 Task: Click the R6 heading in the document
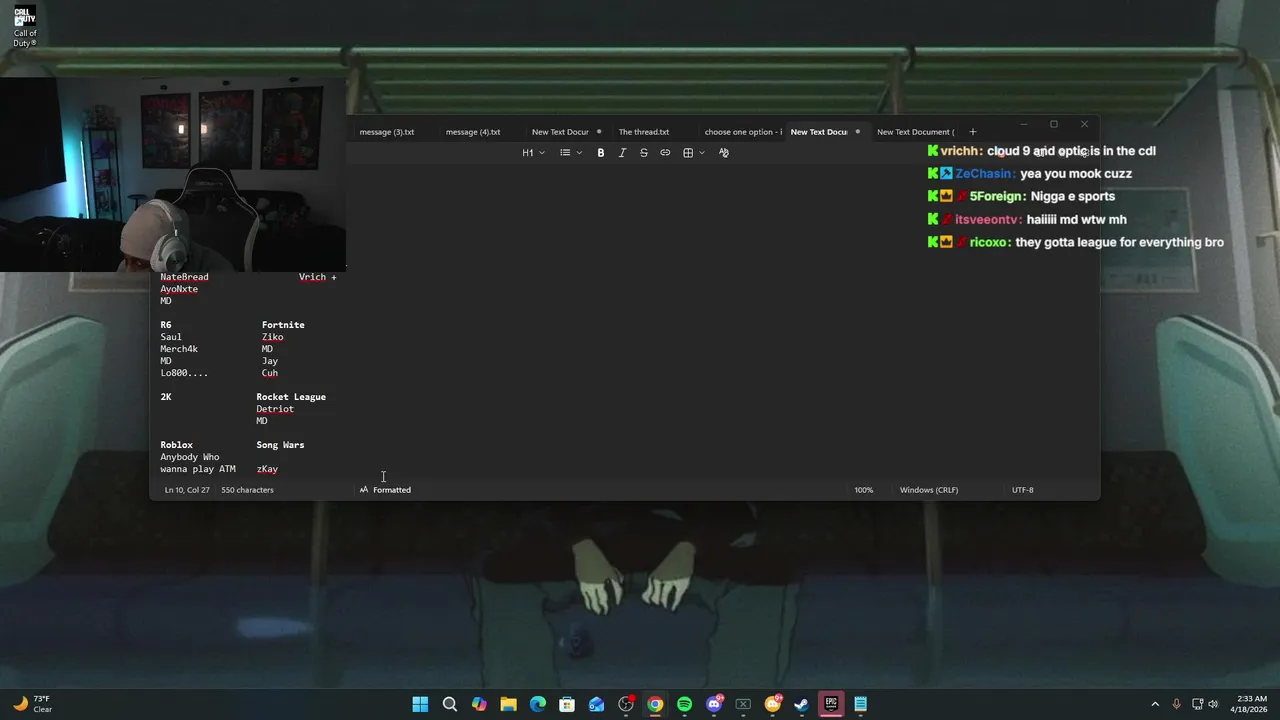166,325
